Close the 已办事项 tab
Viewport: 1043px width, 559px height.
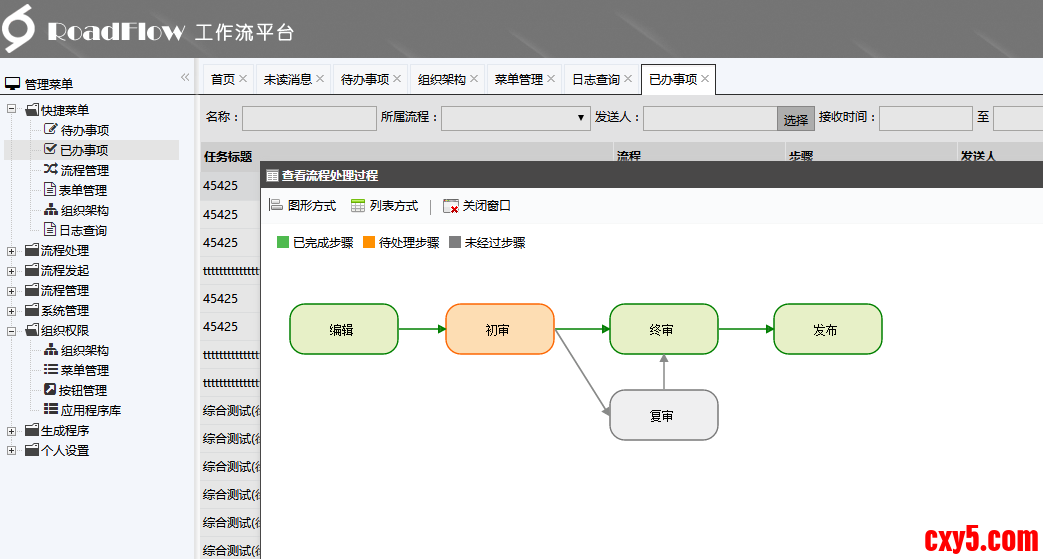point(705,79)
